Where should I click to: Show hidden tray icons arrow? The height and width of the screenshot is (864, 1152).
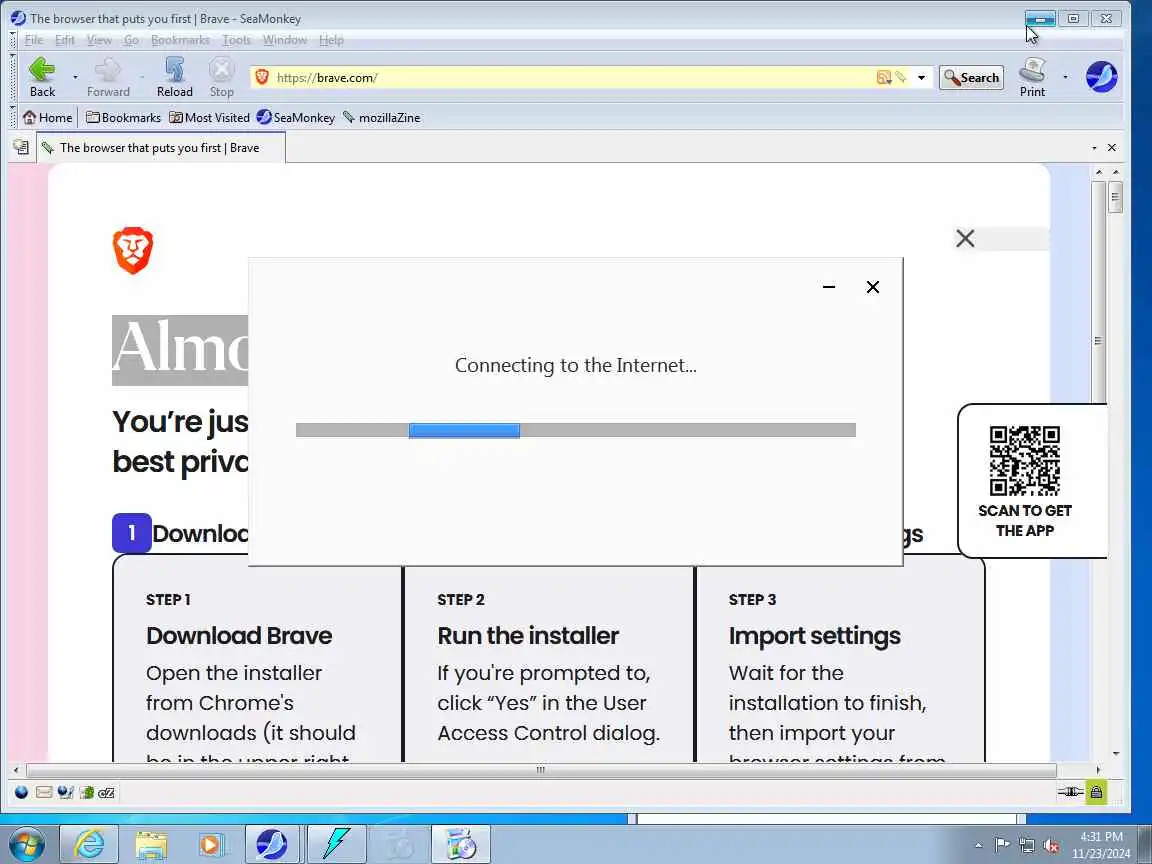[978, 846]
